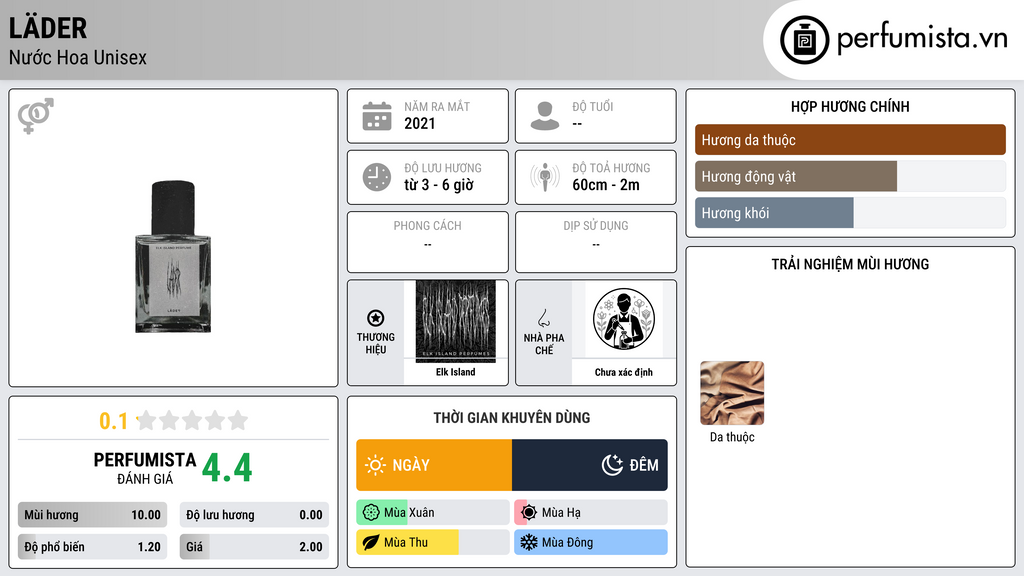The width and height of the screenshot is (1024, 576).
Task: Select the Đêm night-time segment
Action: 590,465
